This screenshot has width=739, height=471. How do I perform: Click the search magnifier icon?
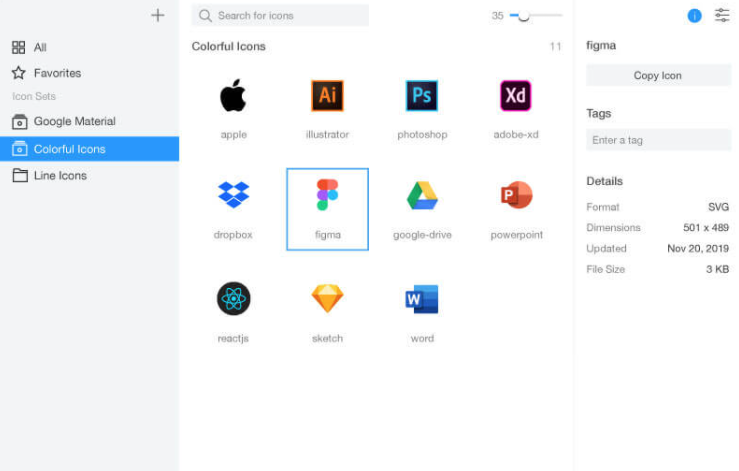(x=205, y=16)
